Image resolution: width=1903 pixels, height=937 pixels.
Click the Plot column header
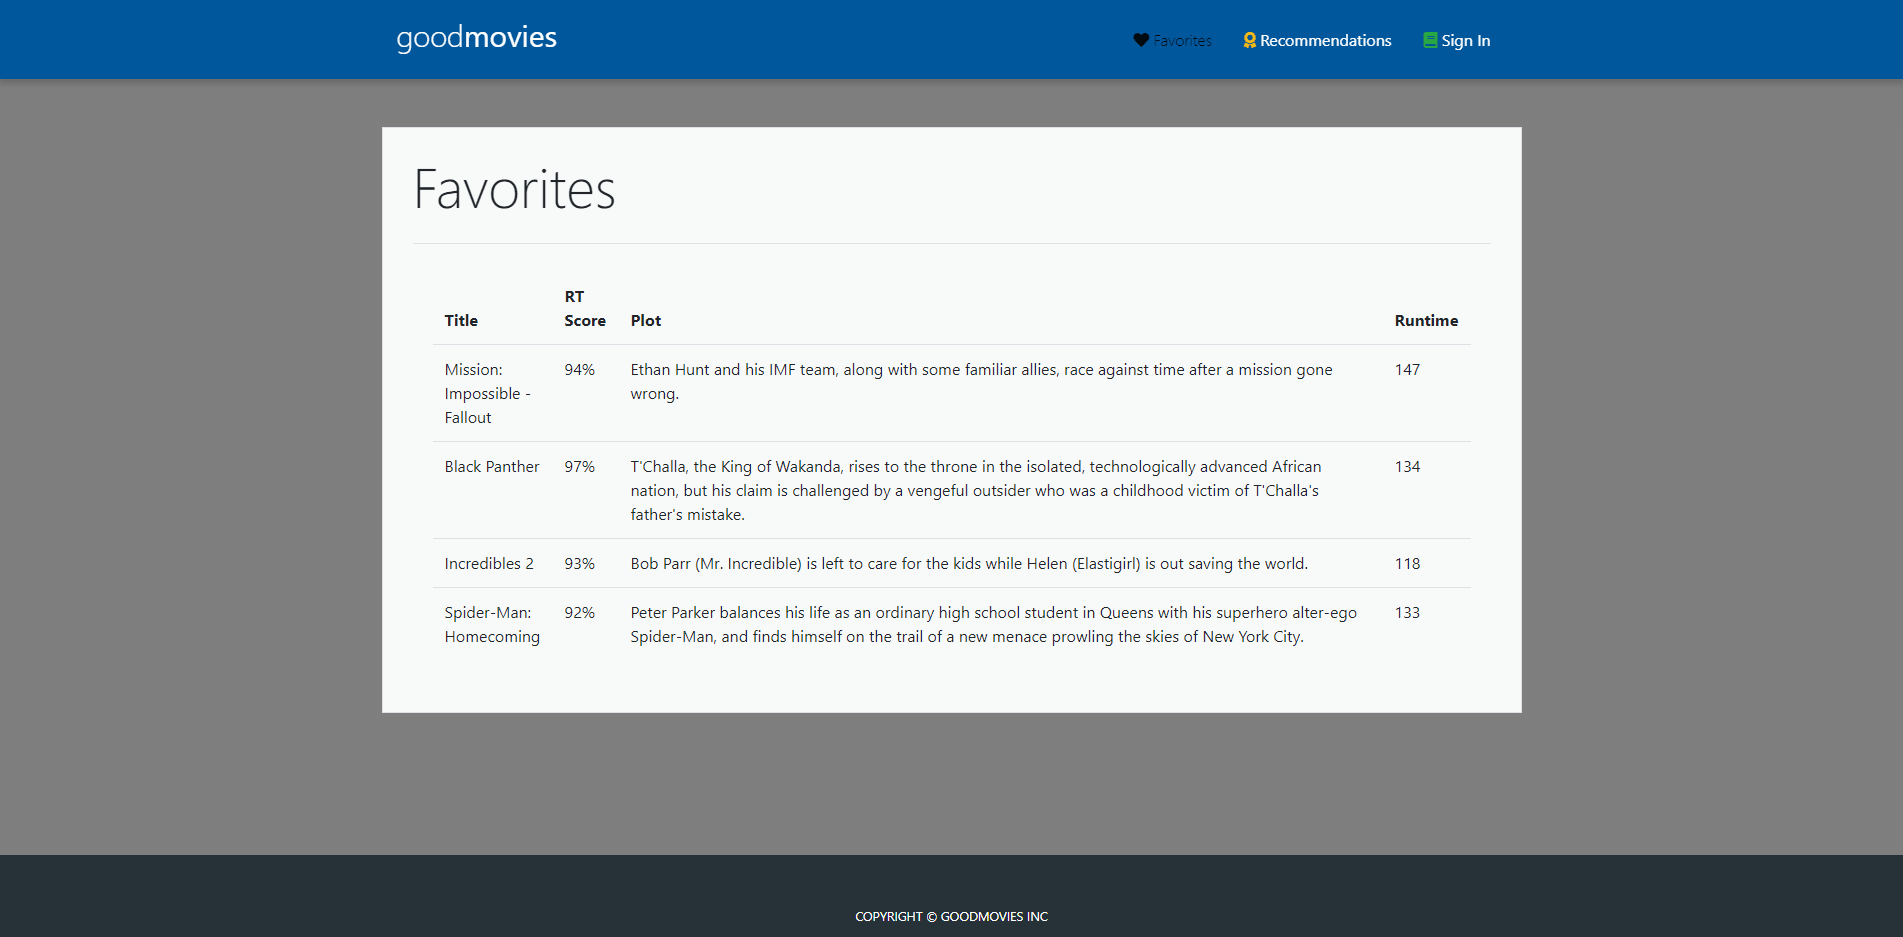[645, 321]
